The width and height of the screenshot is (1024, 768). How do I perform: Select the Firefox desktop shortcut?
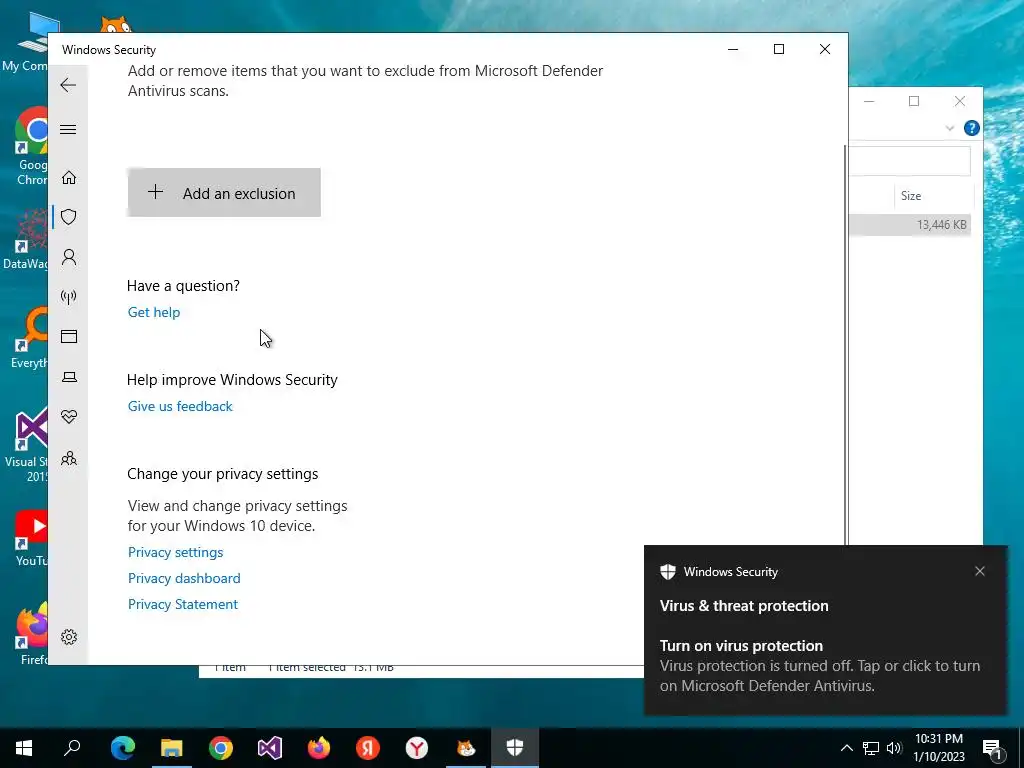tap(31, 633)
